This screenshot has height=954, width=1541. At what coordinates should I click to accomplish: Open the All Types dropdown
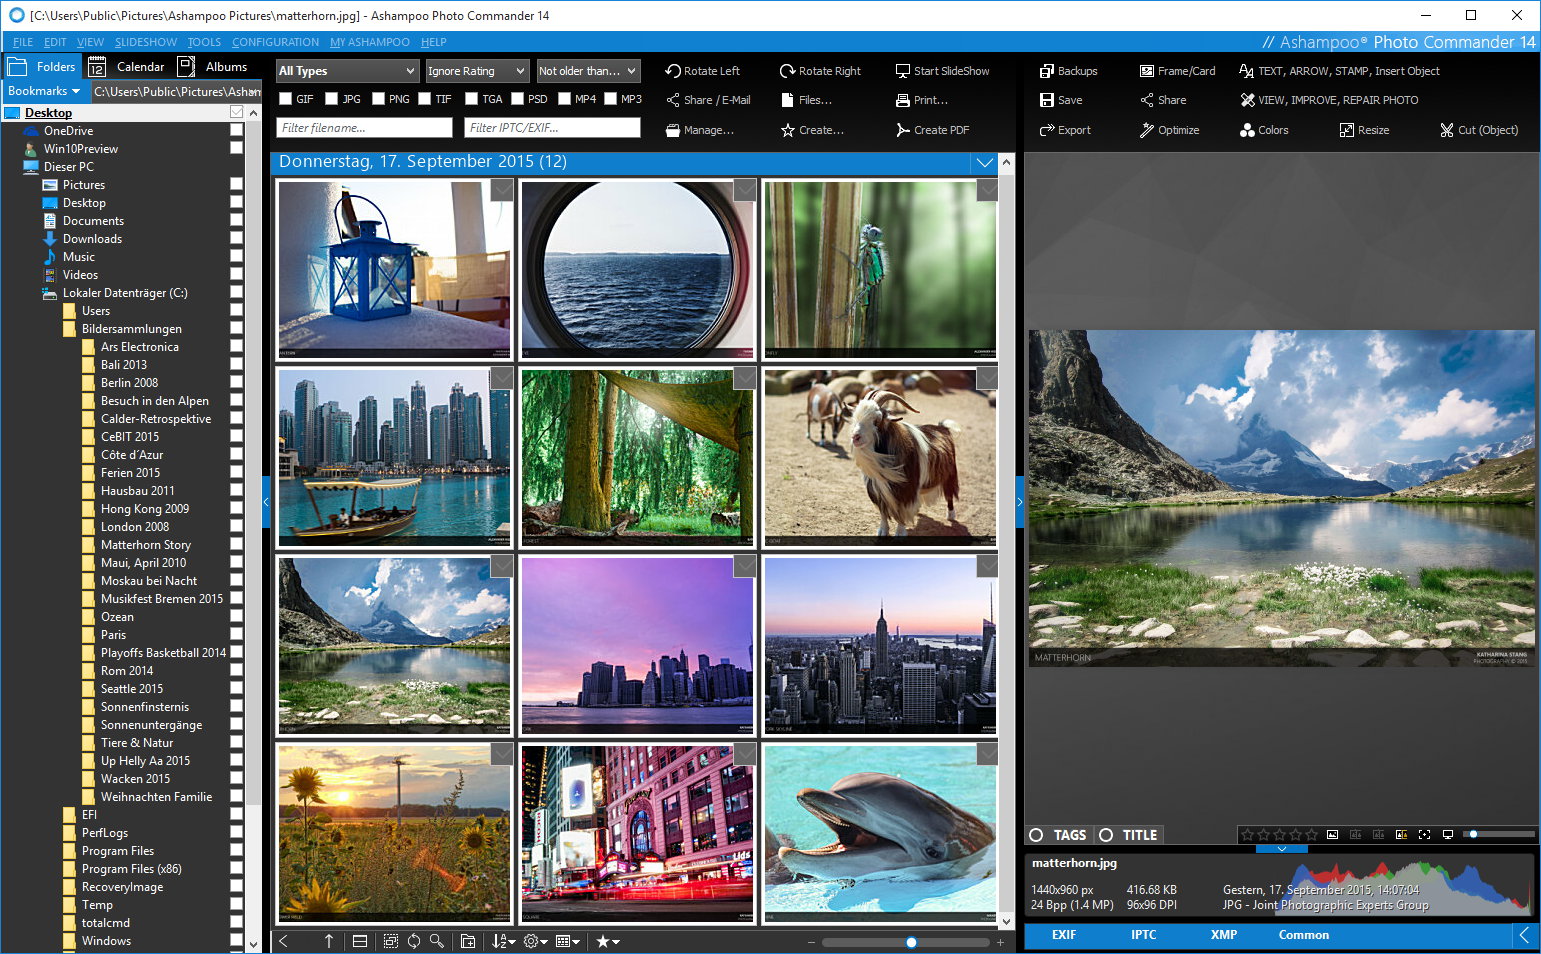(x=346, y=71)
